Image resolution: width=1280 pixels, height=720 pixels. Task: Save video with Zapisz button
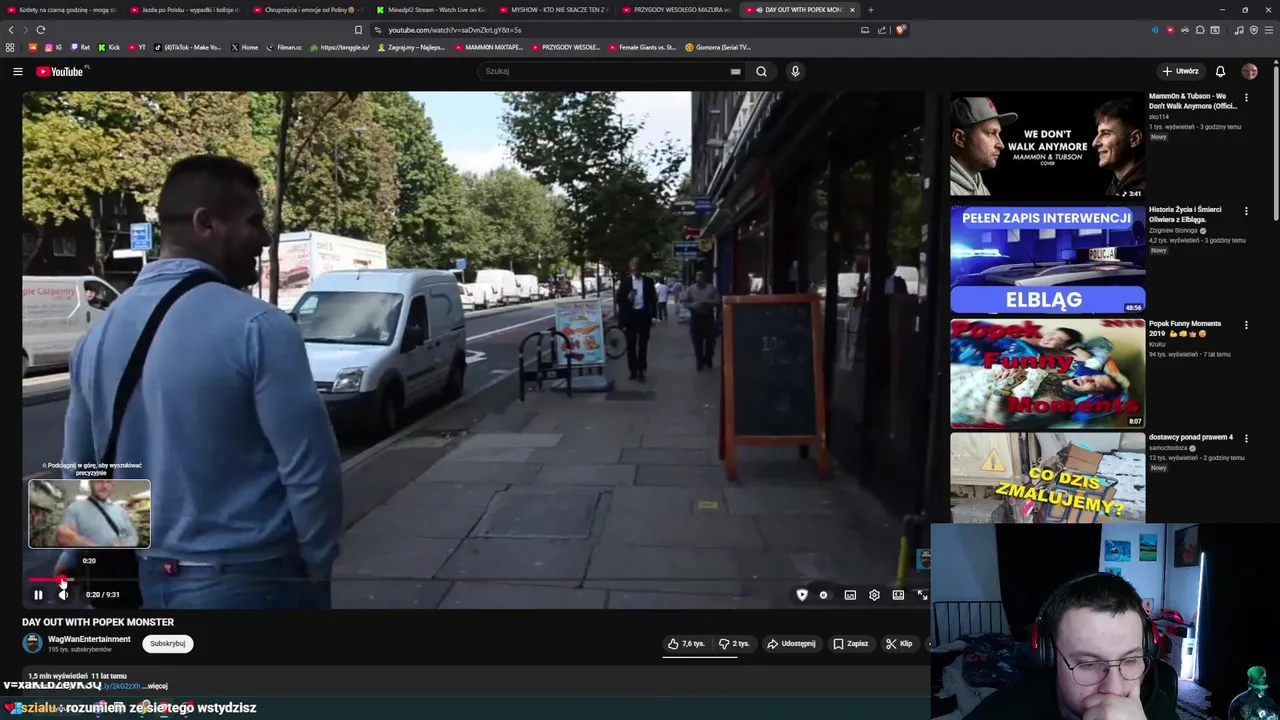tap(851, 644)
